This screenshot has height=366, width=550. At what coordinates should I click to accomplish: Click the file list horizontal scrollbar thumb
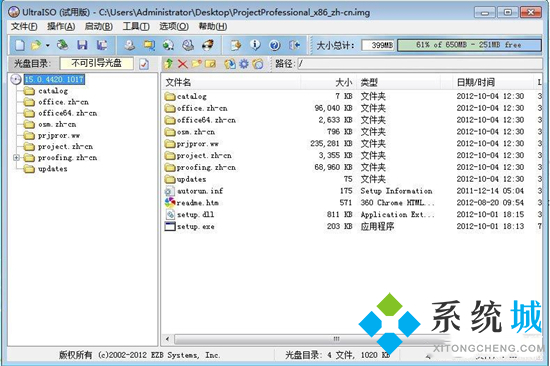coord(313,339)
